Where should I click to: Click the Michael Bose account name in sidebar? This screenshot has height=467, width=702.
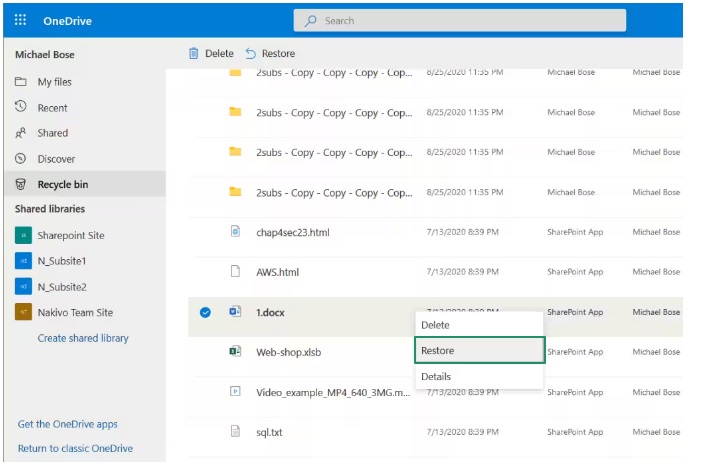(x=45, y=55)
